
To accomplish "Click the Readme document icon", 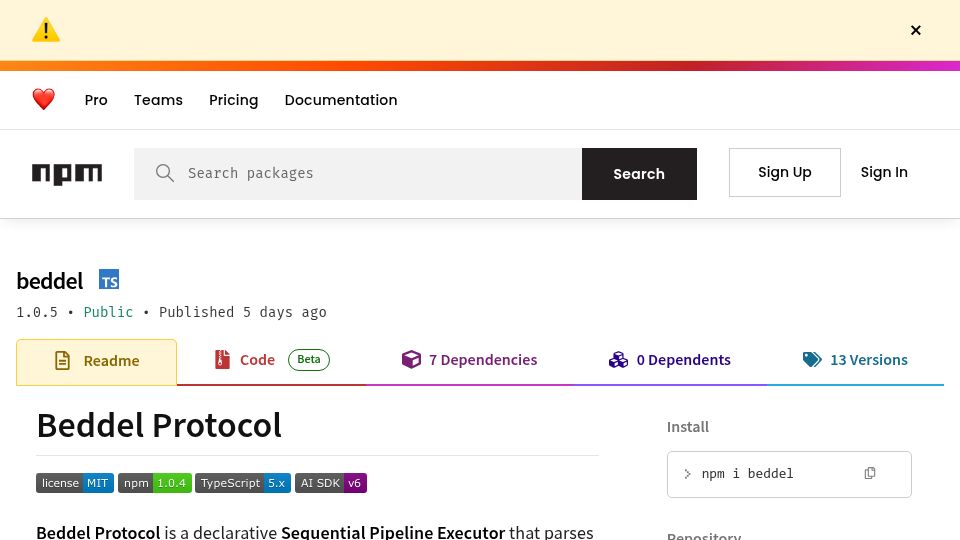I will point(62,361).
